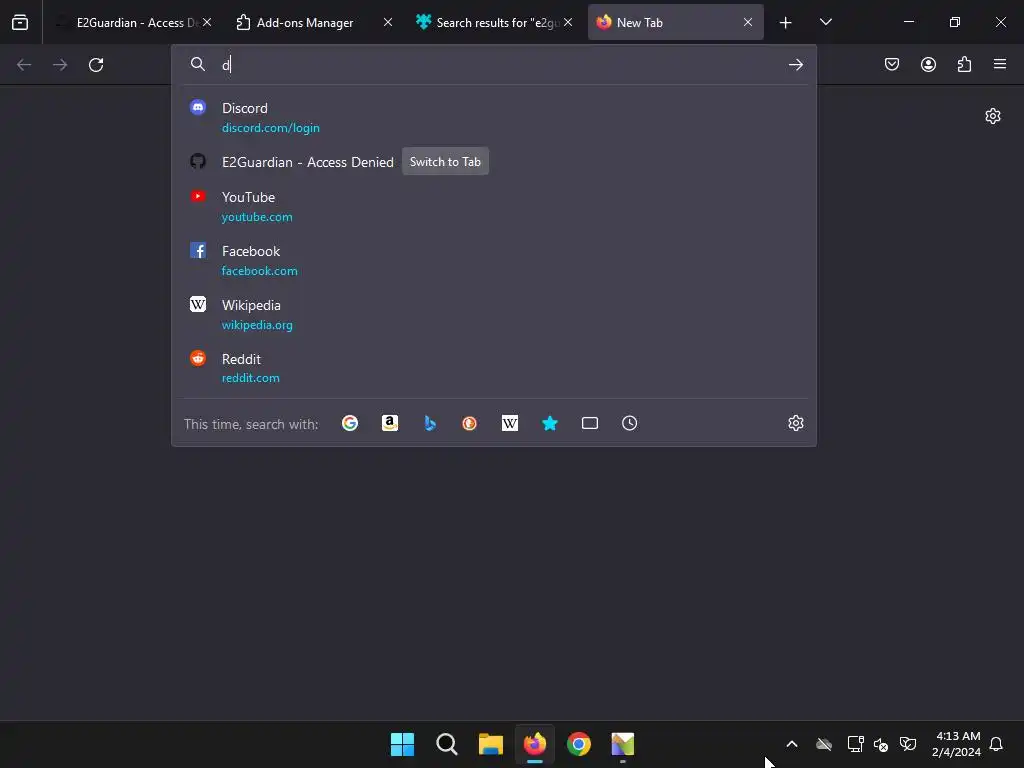This screenshot has width=1024, height=768.
Task: Search this time with Wikipedia
Action: 510,423
